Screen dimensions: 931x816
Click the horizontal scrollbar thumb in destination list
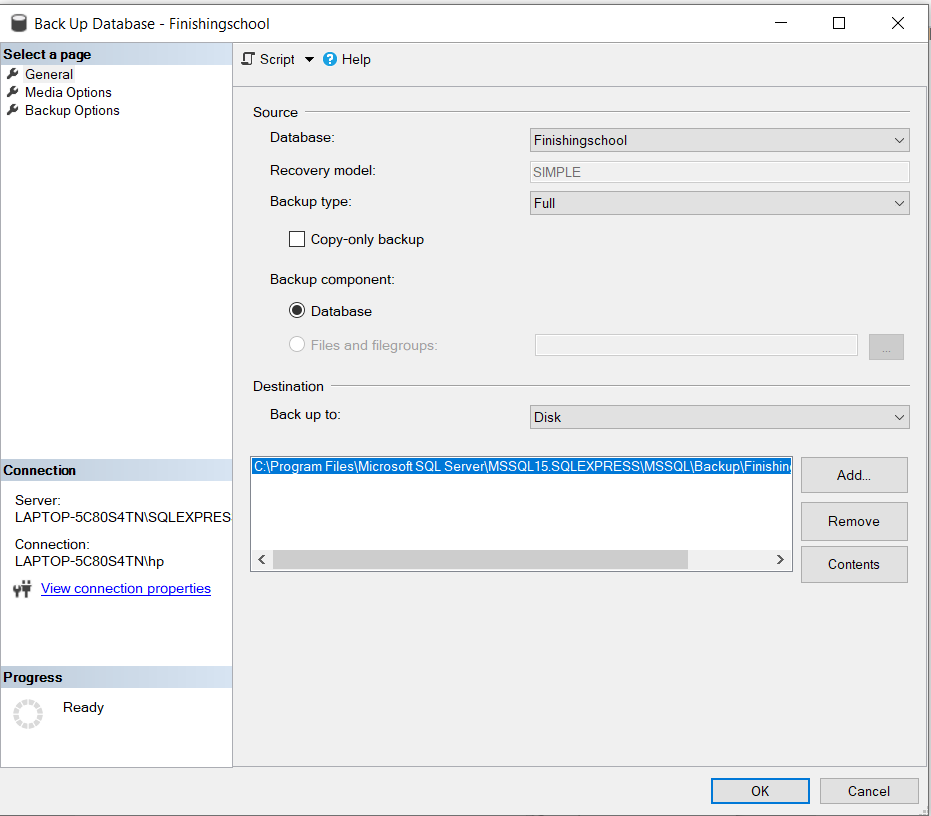[480, 559]
